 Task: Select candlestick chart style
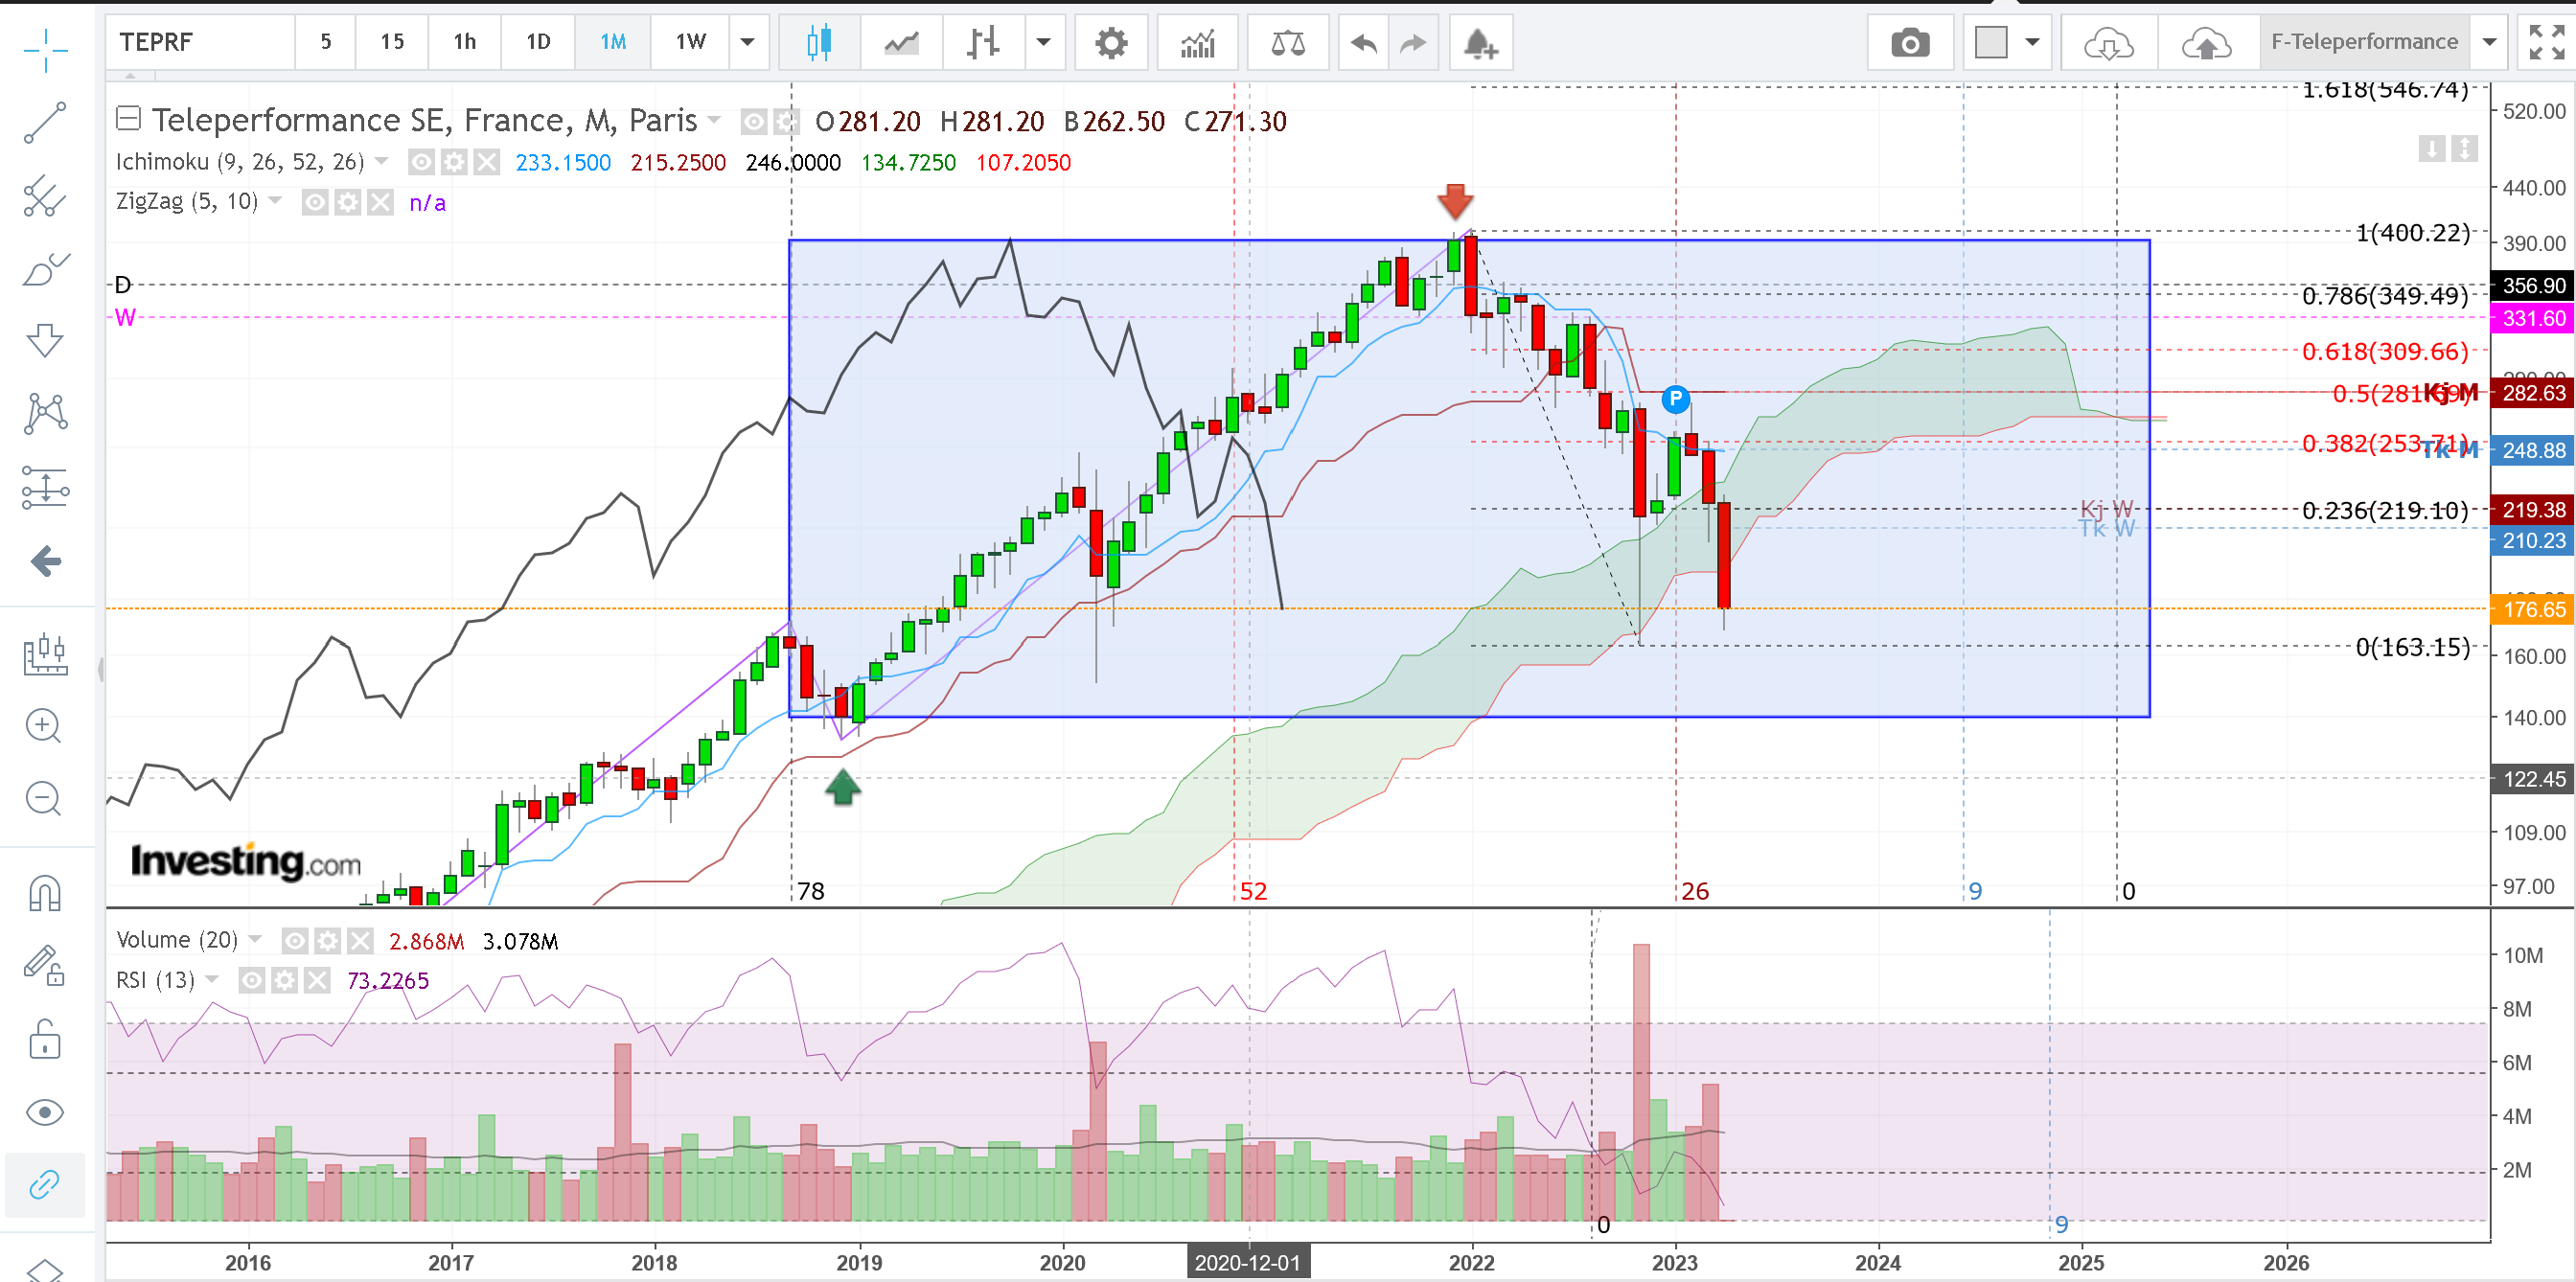point(819,42)
